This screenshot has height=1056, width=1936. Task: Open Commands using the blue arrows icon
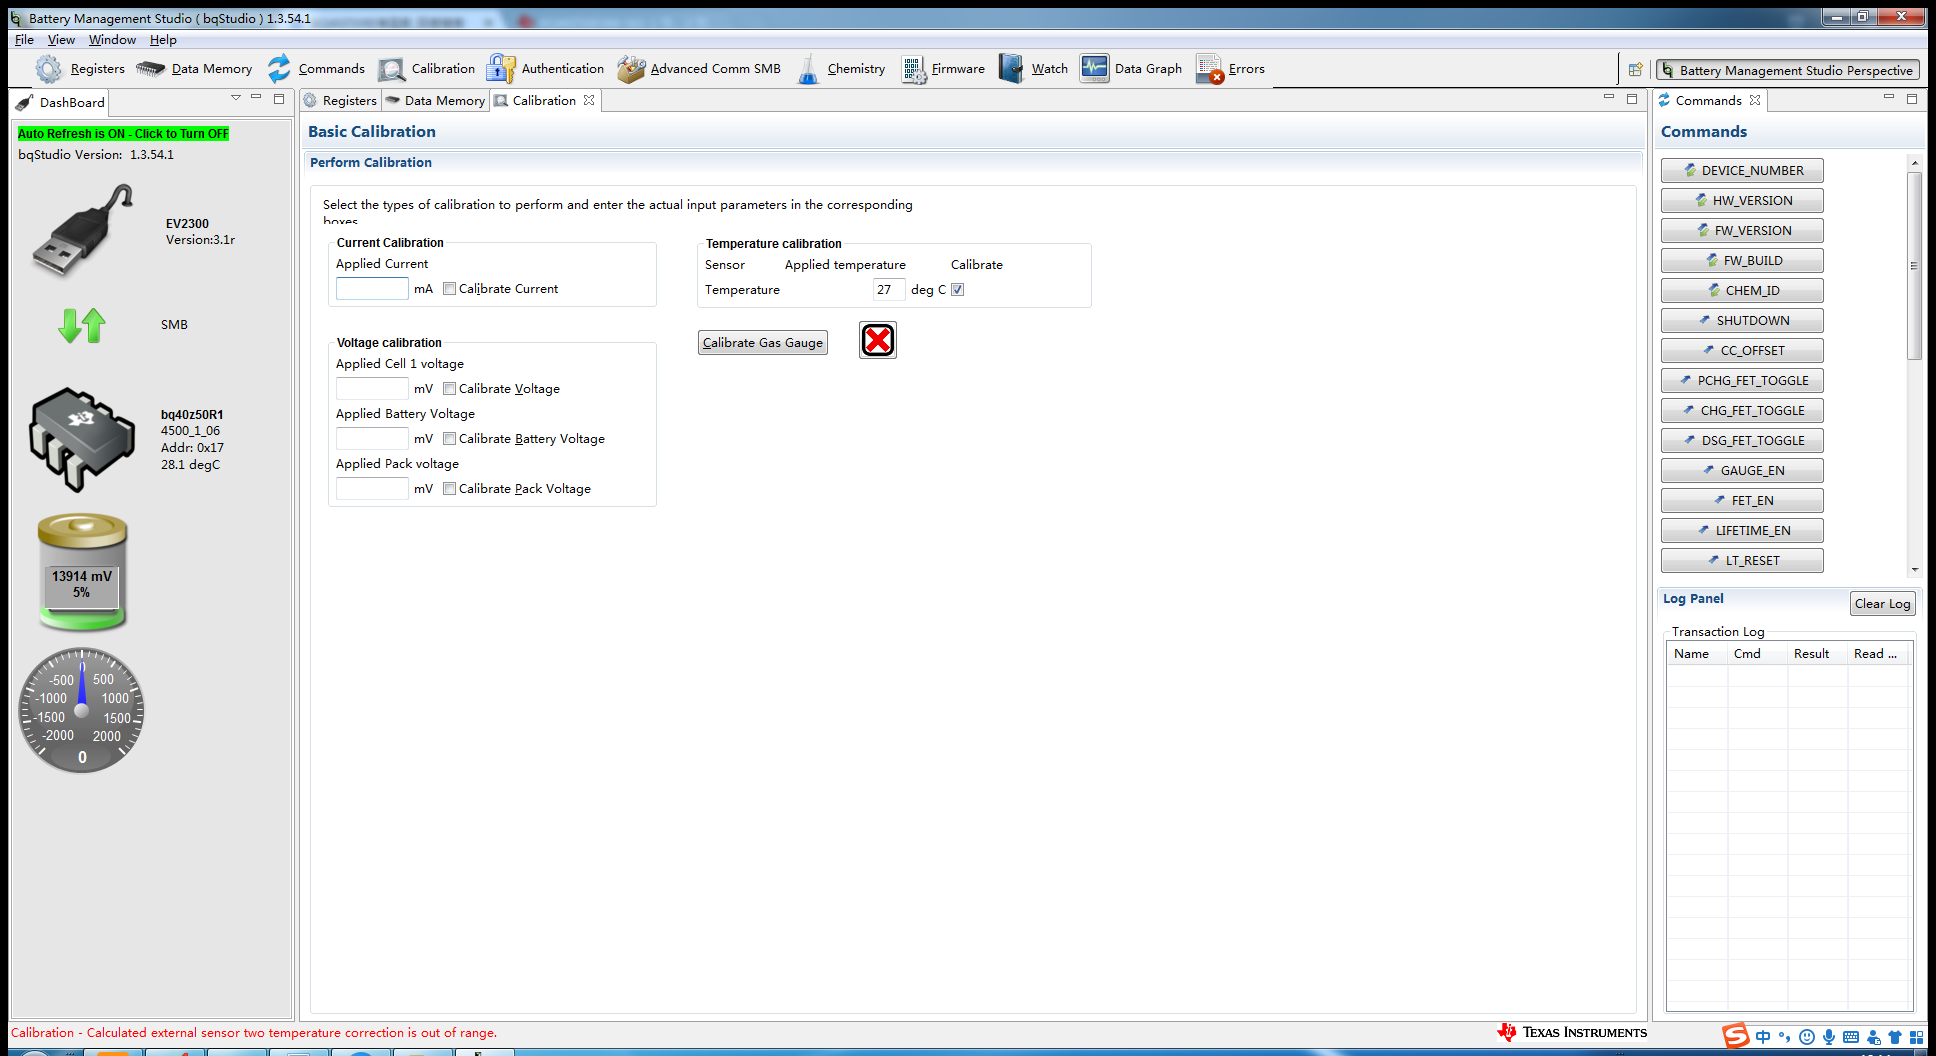coord(279,69)
